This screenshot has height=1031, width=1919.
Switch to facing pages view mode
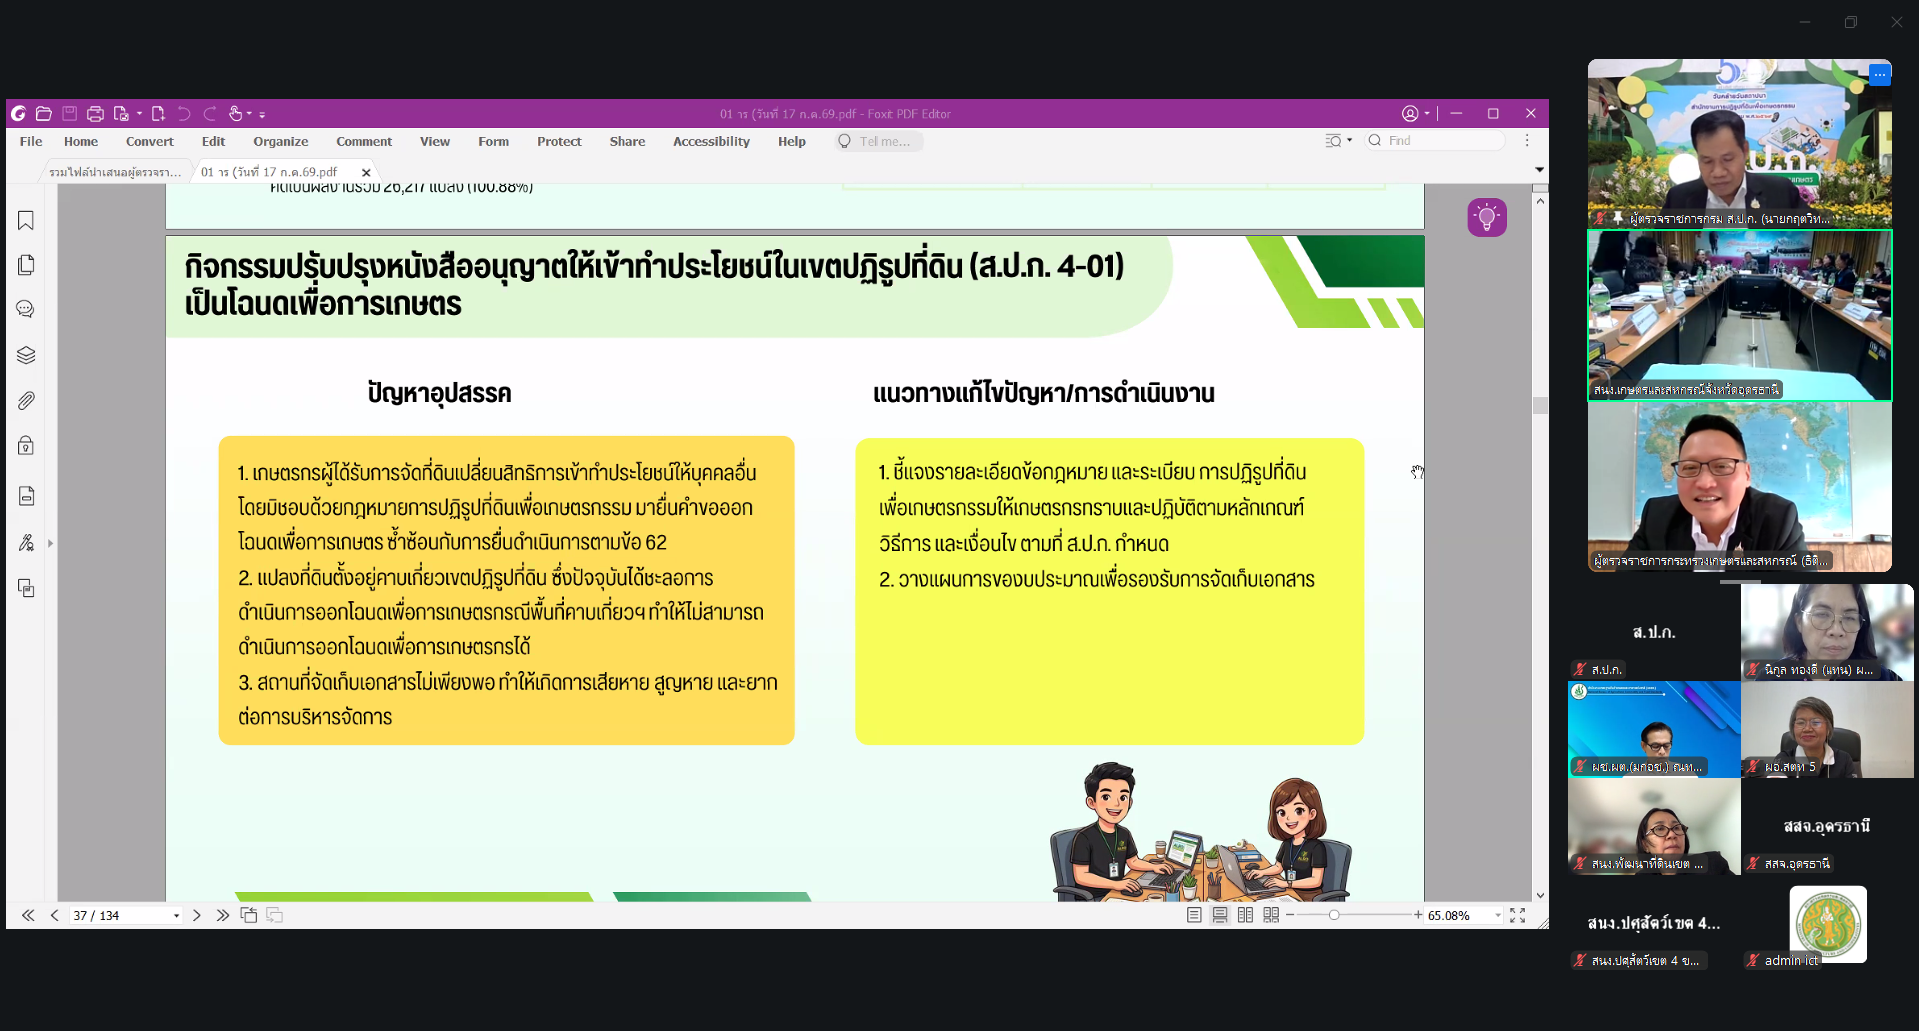click(x=1245, y=915)
